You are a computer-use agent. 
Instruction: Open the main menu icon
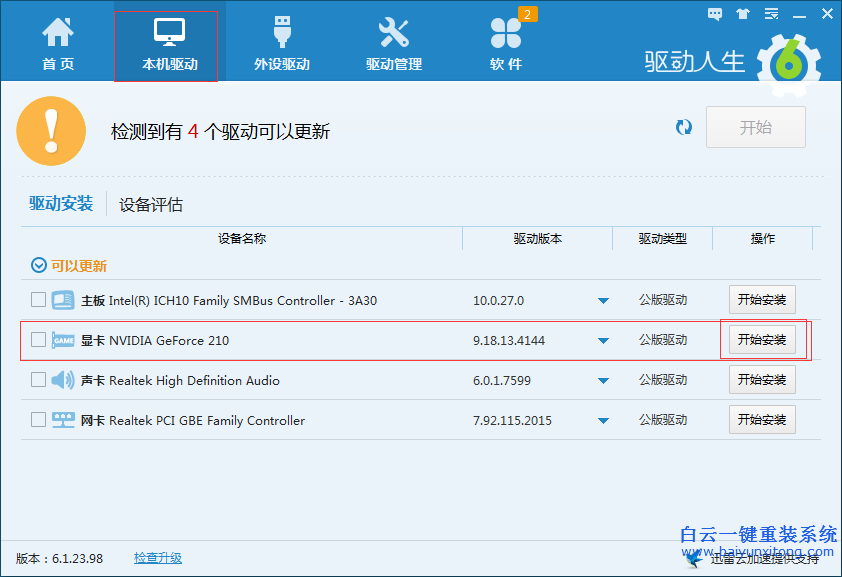point(770,13)
